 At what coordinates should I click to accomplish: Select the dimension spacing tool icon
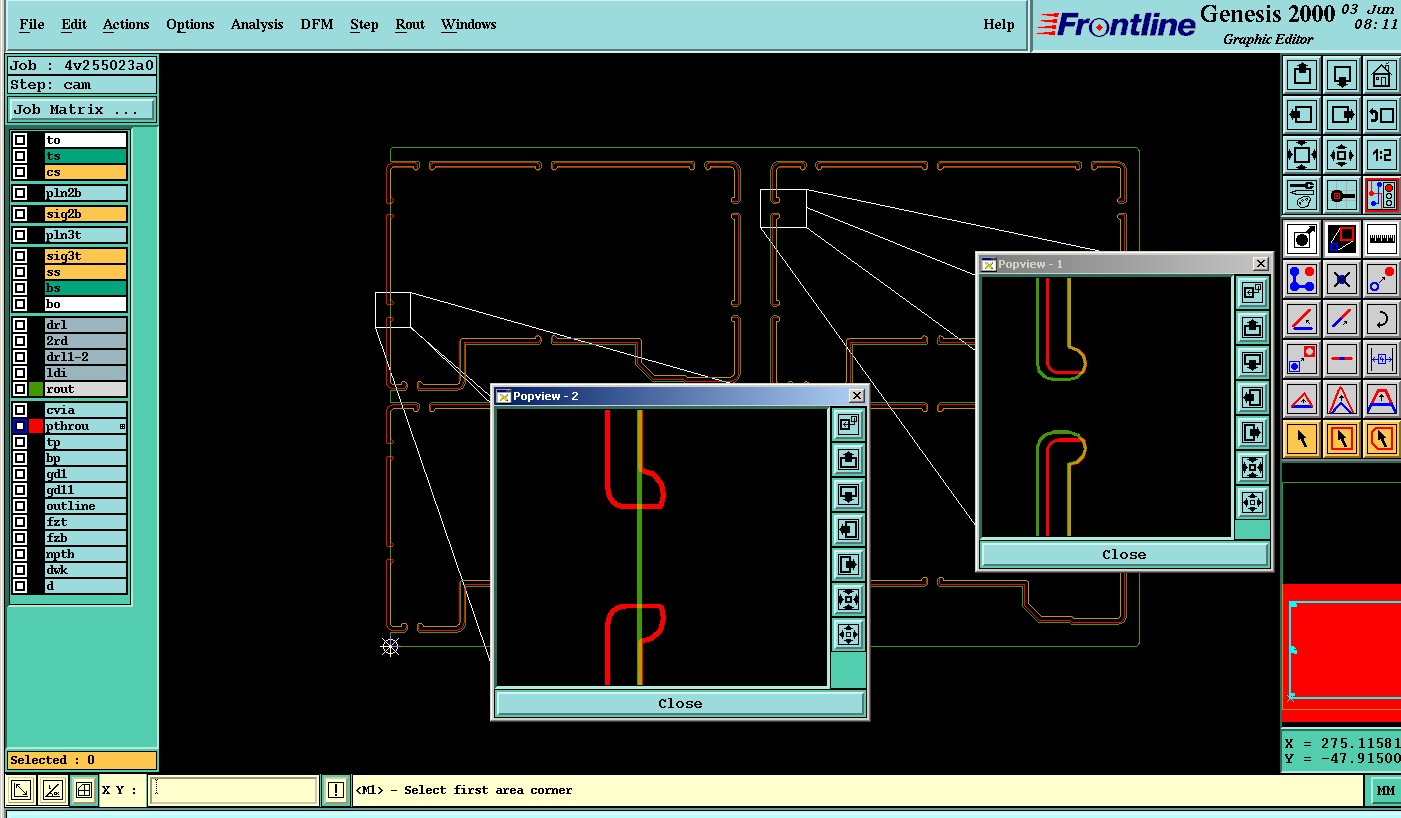[x=1381, y=359]
